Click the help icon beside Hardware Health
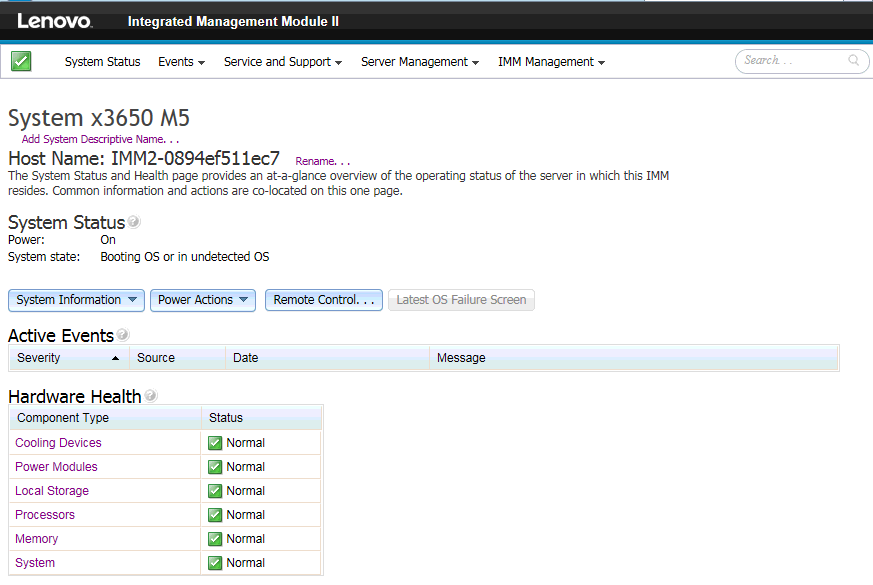The height and width of the screenshot is (585, 873). click(150, 395)
